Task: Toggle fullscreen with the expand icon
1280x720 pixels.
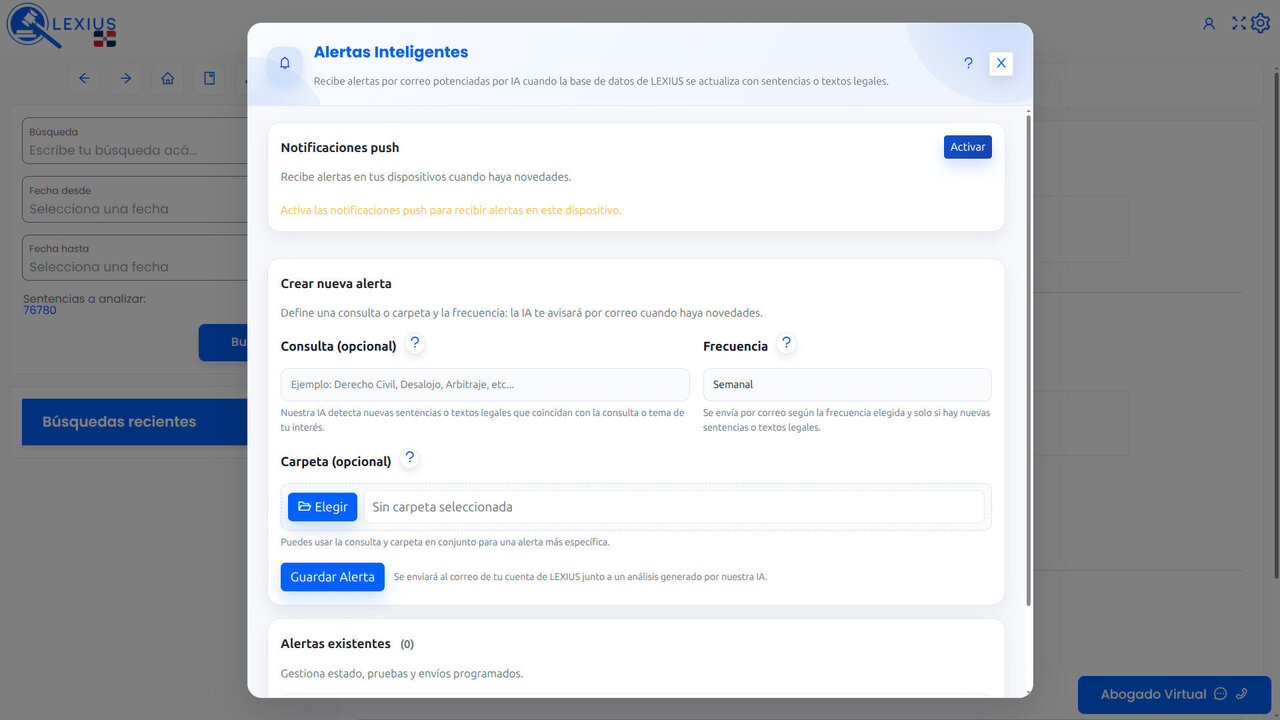Action: coord(1238,22)
